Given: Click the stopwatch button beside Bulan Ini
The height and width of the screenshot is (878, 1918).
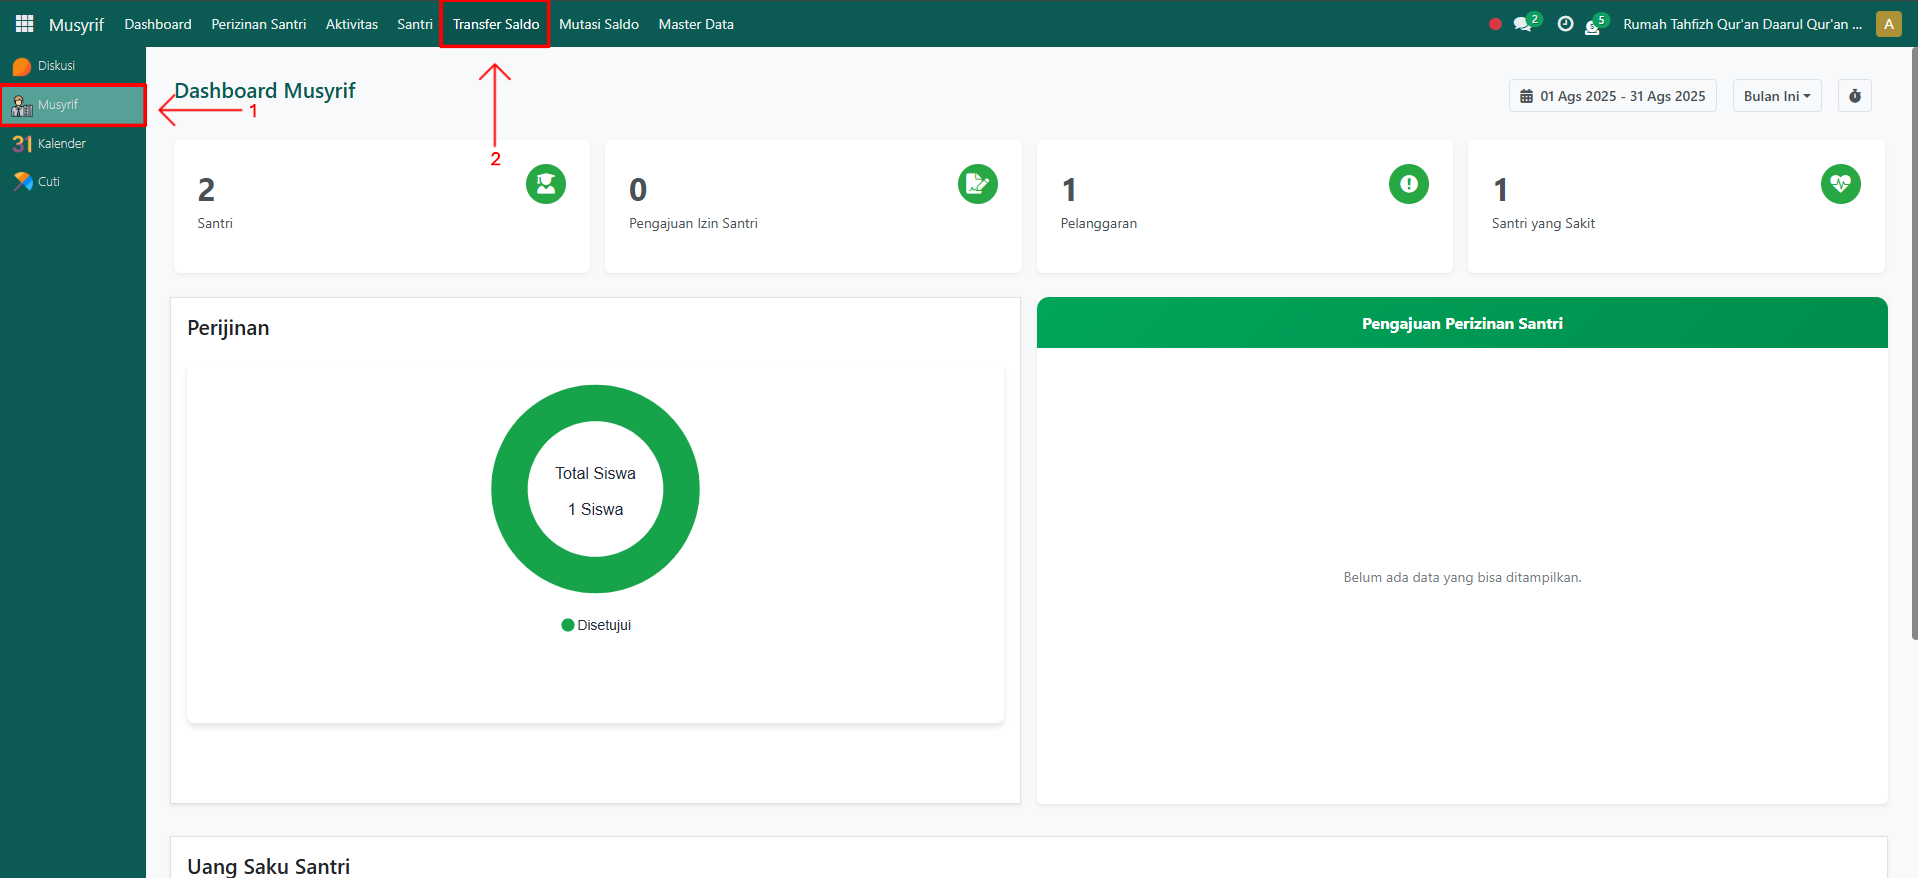Looking at the screenshot, I should pyautogui.click(x=1854, y=96).
